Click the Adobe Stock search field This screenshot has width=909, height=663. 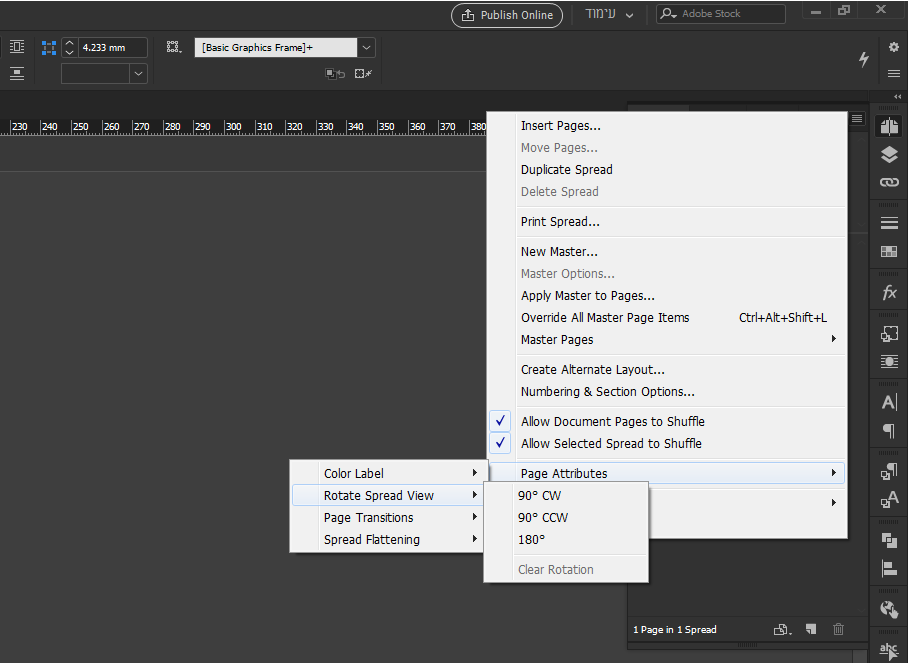click(x=721, y=14)
